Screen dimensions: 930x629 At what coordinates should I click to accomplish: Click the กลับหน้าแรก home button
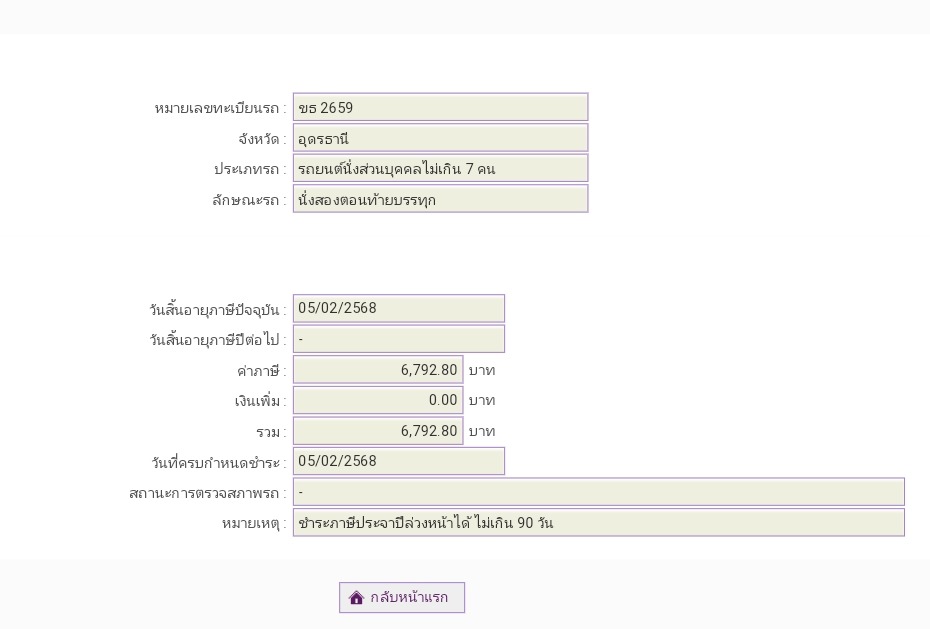(402, 597)
